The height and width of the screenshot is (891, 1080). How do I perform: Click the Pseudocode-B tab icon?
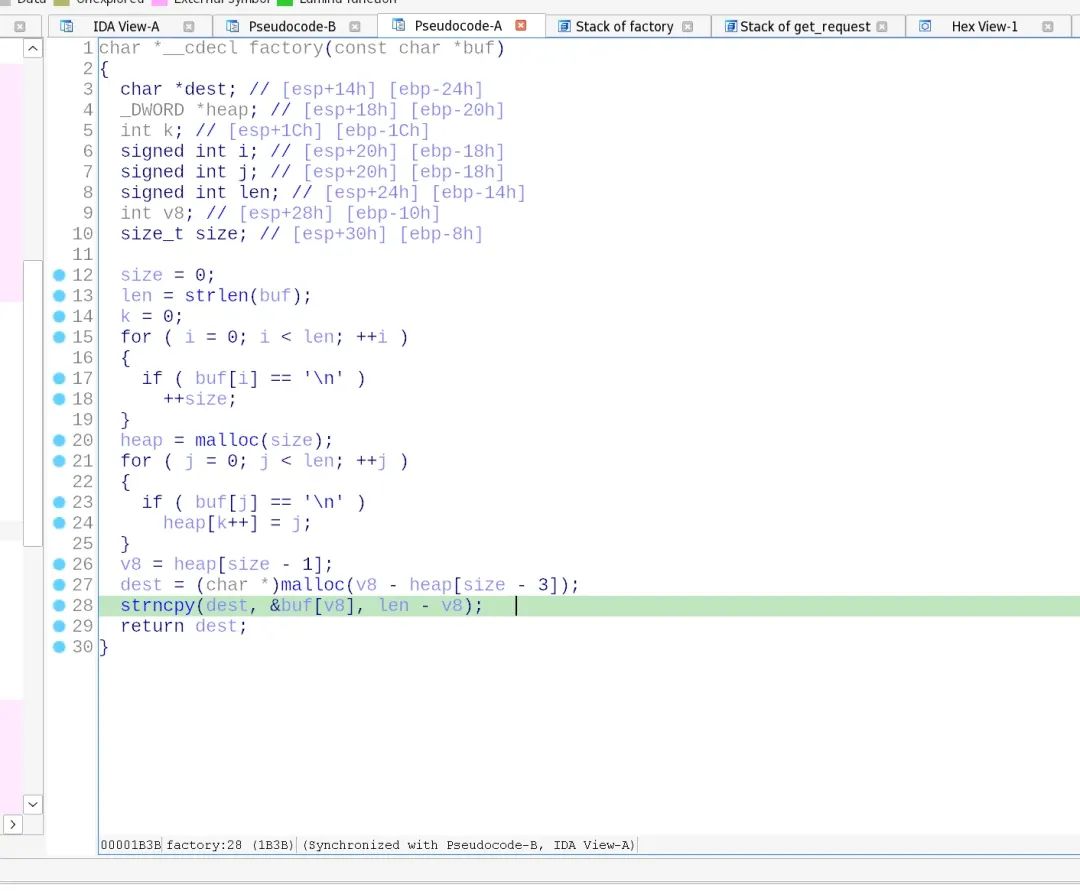233,26
